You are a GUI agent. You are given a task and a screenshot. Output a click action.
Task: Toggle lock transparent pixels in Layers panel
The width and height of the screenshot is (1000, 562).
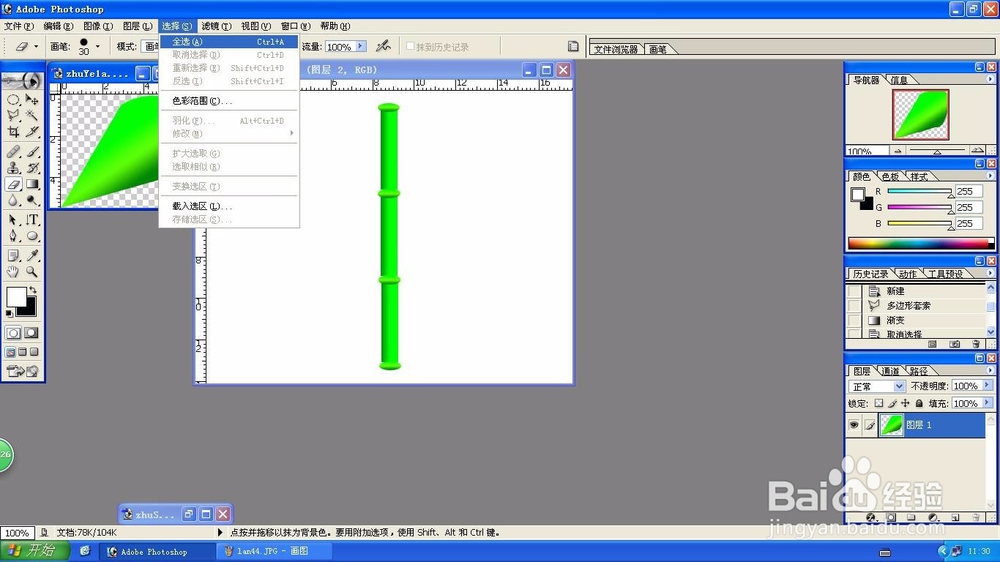coord(879,403)
